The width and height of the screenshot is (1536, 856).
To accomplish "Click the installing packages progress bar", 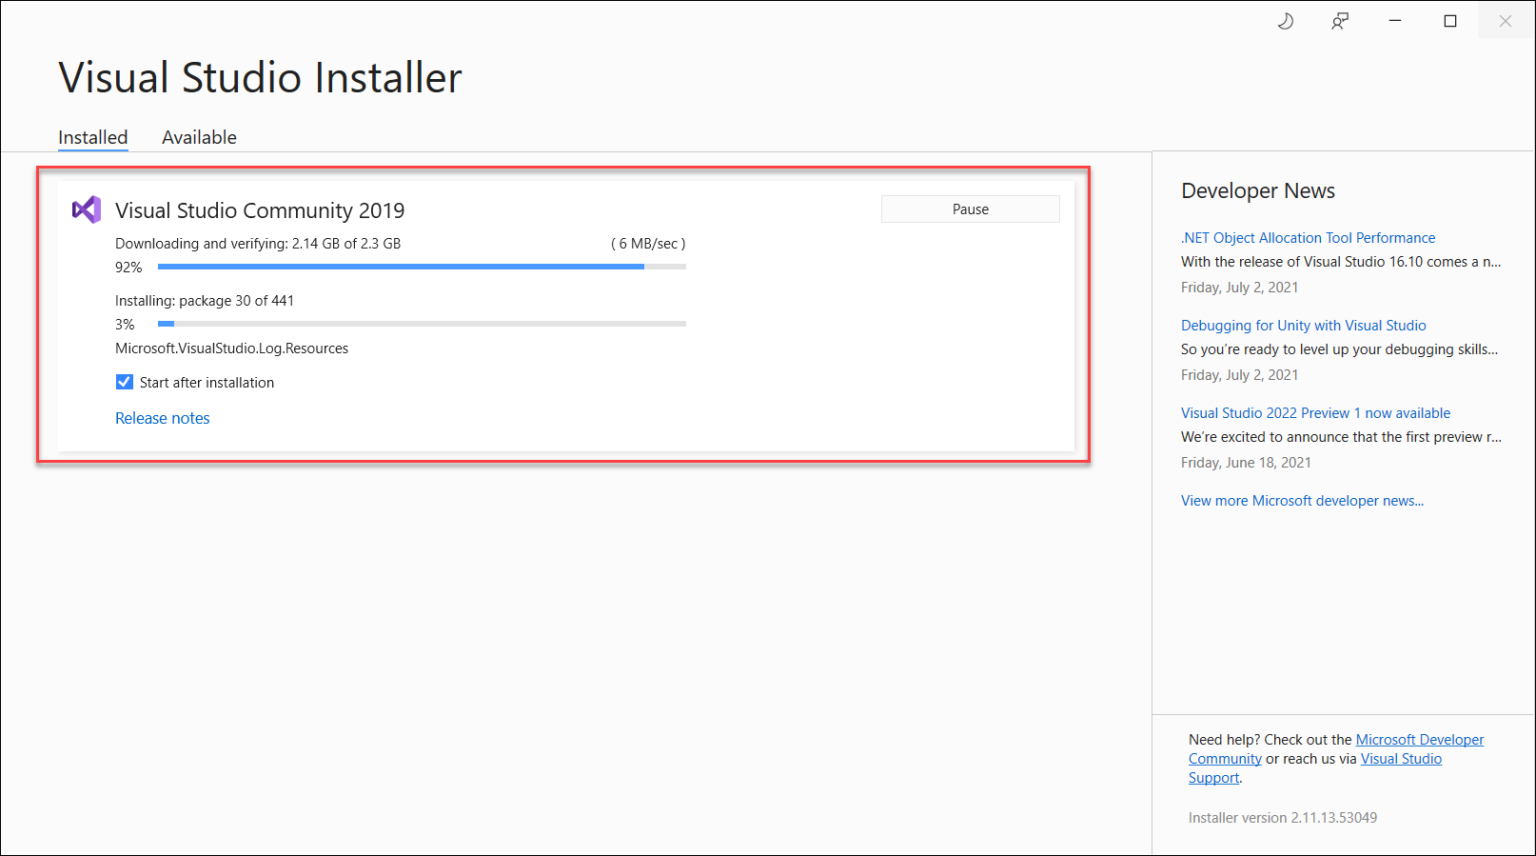I will pos(421,324).
